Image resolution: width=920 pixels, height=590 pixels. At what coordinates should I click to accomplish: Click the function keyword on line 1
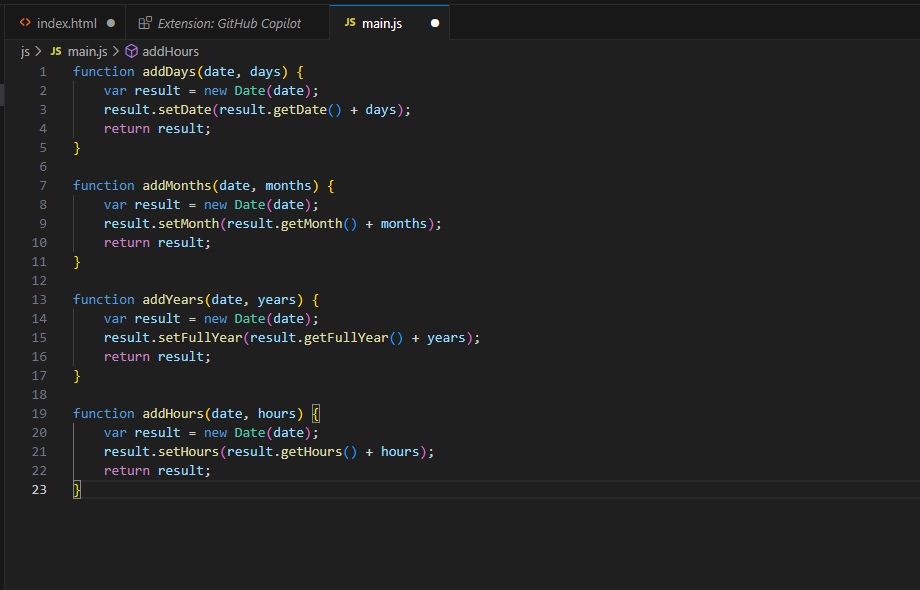(104, 72)
